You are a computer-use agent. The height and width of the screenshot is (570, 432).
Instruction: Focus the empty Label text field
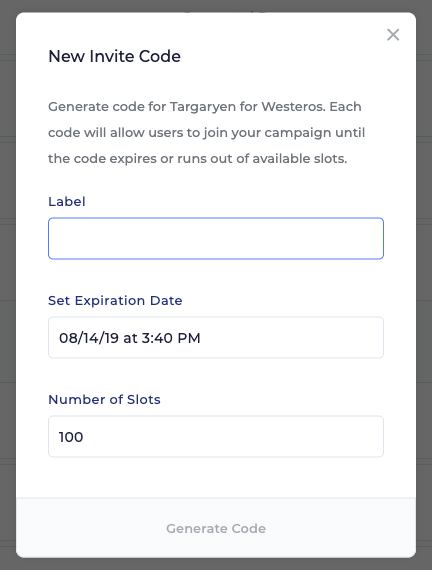[216, 238]
